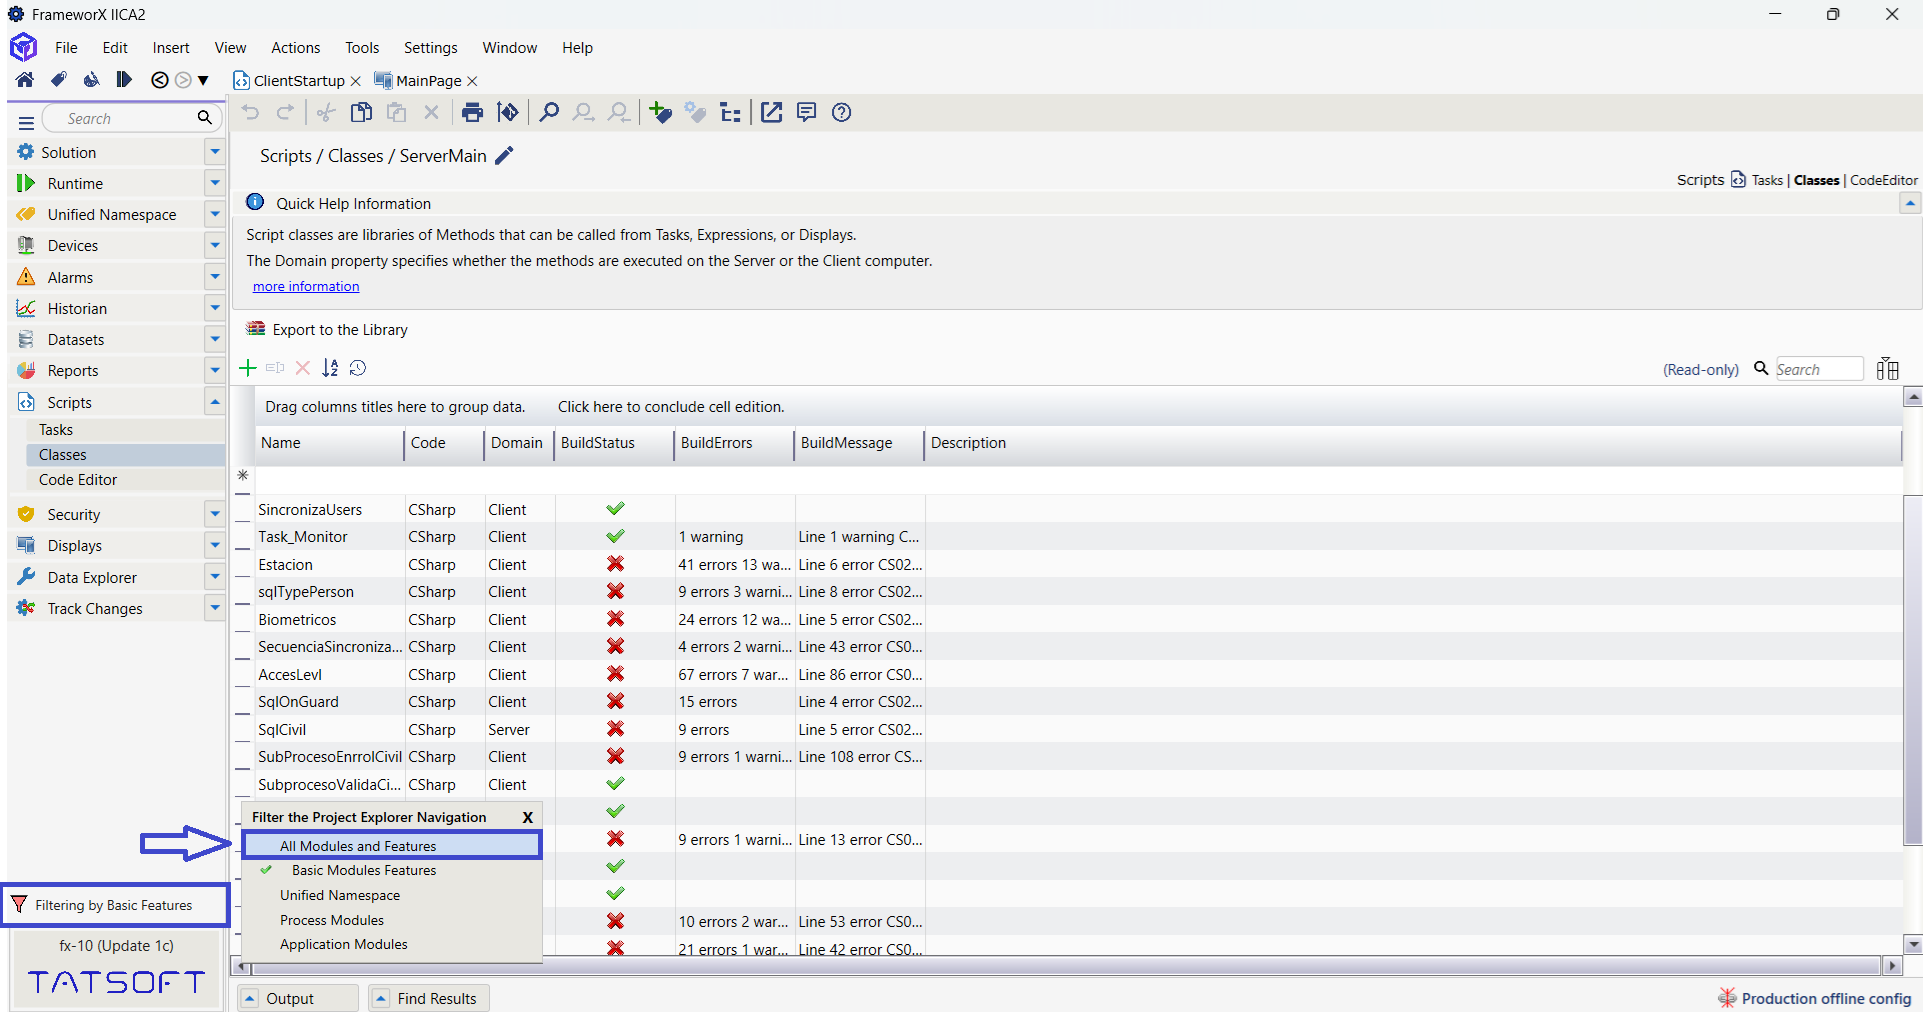Close the Filter Project Explorer Navigation popup
Image resolution: width=1923 pixels, height=1012 pixels.
pyautogui.click(x=528, y=817)
